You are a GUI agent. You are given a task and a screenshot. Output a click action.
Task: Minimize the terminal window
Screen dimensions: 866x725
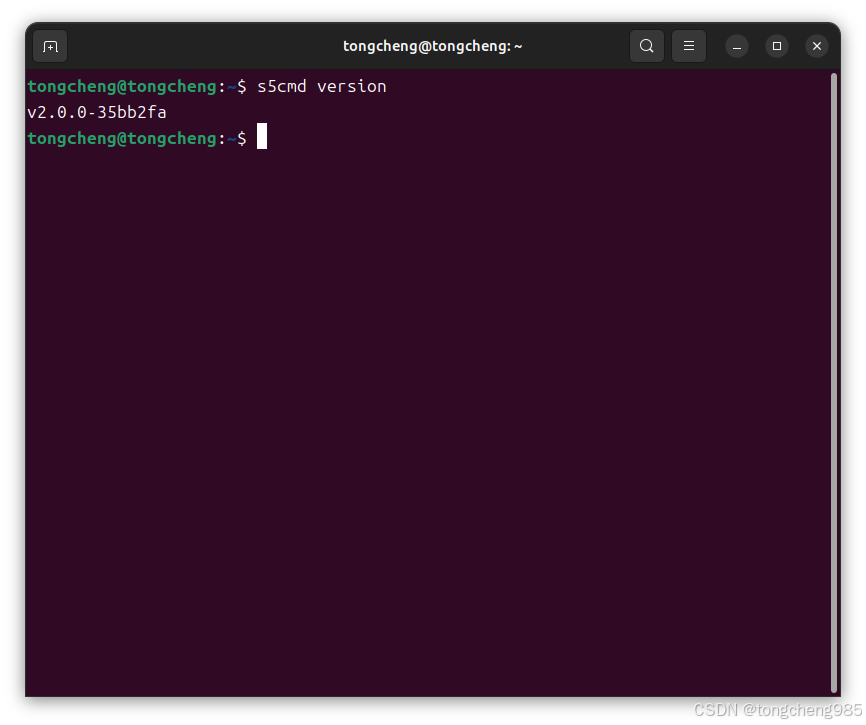click(x=737, y=46)
